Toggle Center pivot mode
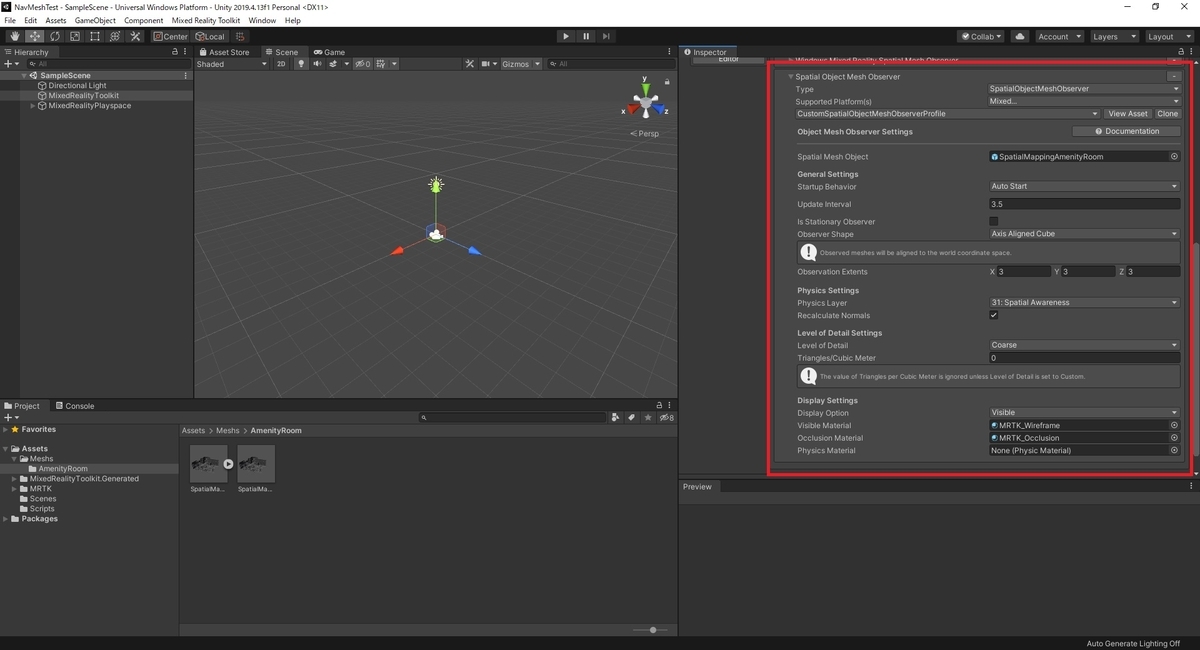This screenshot has height=650, width=1200. (170, 36)
